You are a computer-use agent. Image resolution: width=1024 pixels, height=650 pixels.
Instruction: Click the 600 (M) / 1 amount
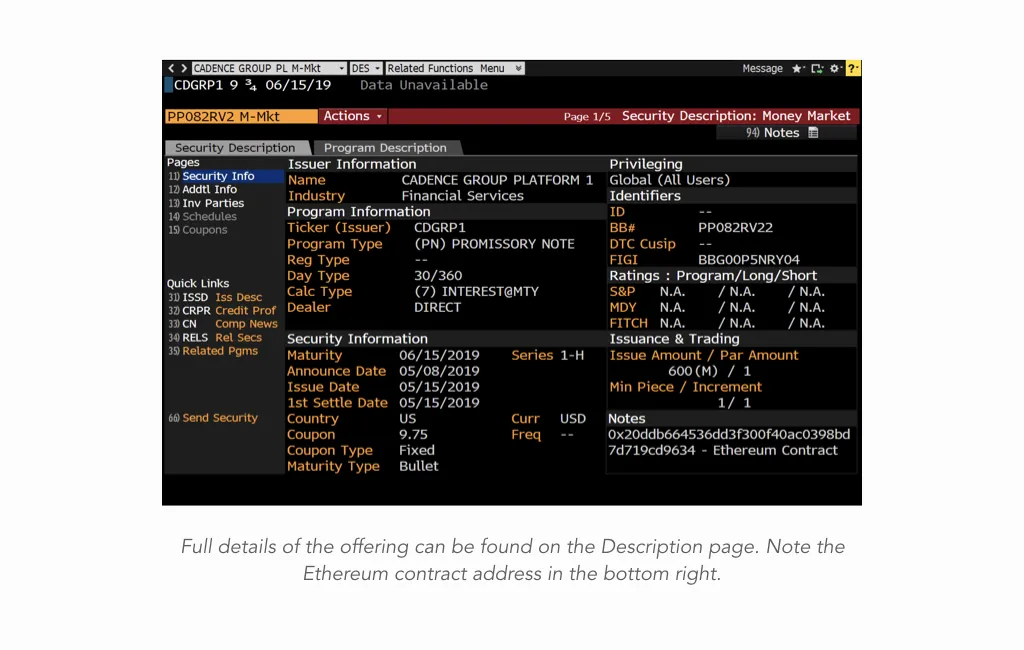click(709, 371)
